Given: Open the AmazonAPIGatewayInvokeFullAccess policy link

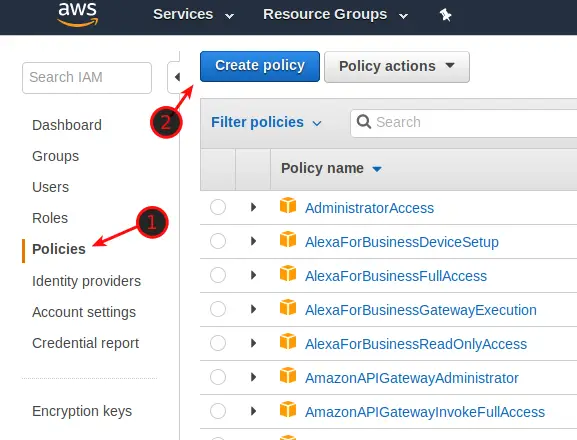Looking at the screenshot, I should click(425, 412).
